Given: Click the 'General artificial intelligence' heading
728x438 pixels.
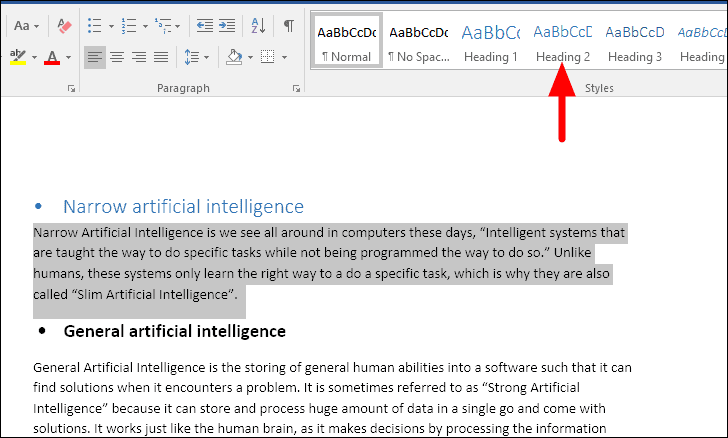Looking at the screenshot, I should click(x=175, y=331).
